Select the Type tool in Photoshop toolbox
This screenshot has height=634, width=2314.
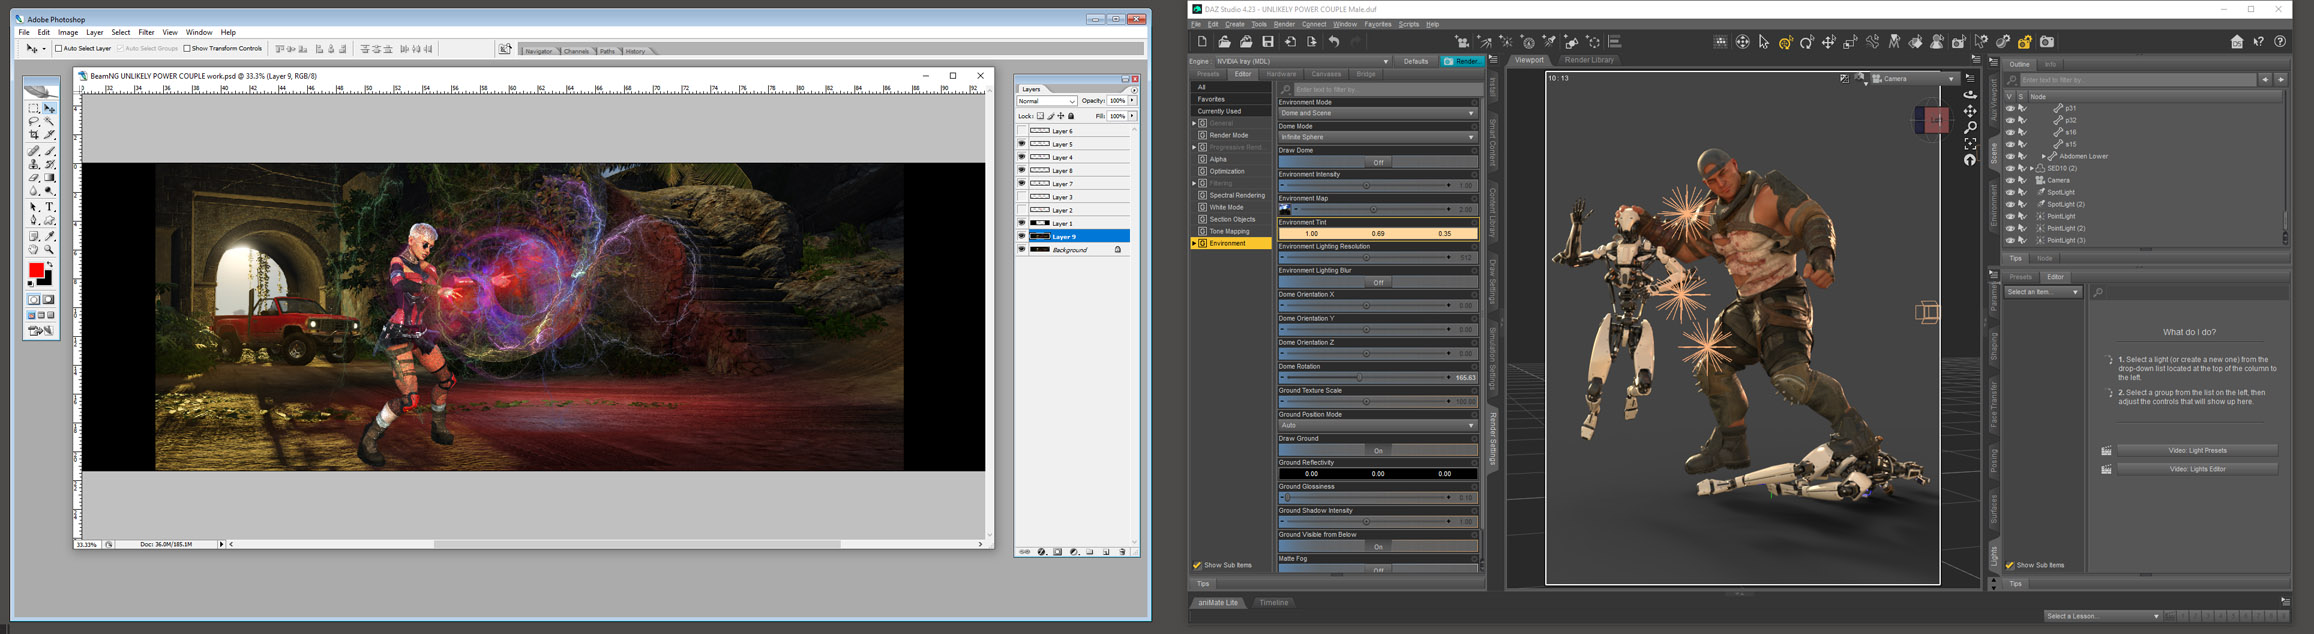(x=49, y=206)
